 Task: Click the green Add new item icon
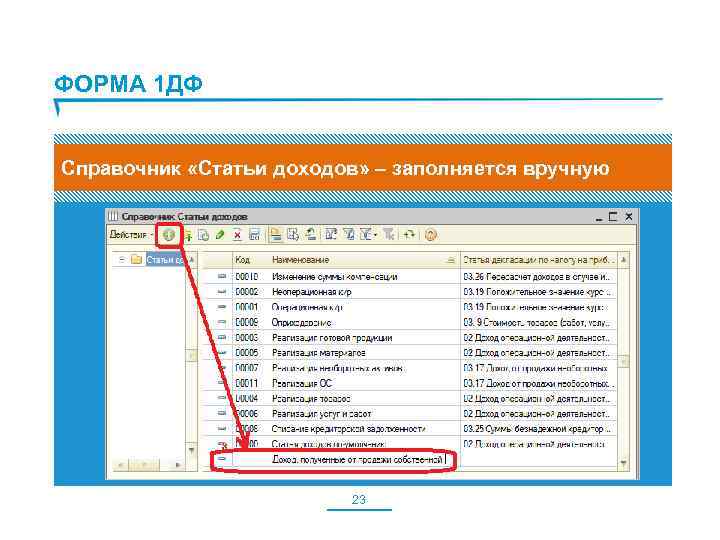tap(169, 235)
